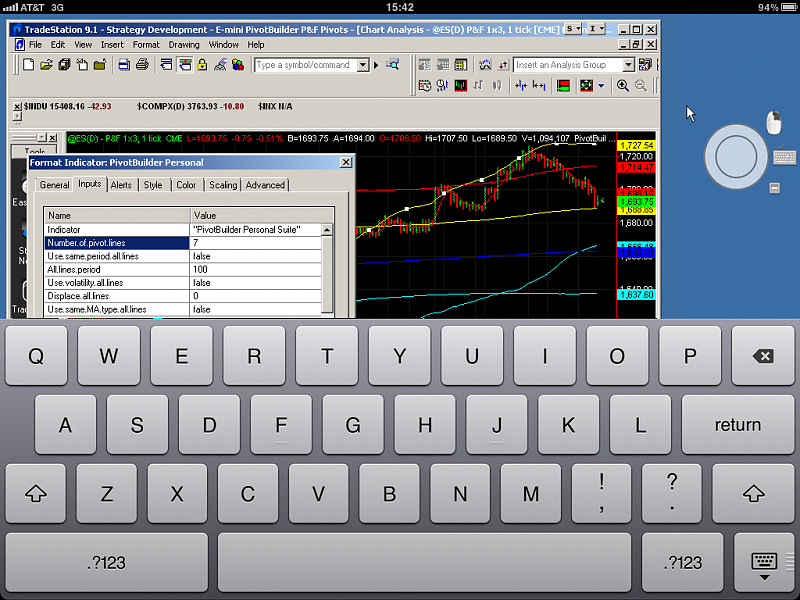800x600 pixels.
Task: Click the padlock icon in the toolbar
Action: (x=202, y=65)
